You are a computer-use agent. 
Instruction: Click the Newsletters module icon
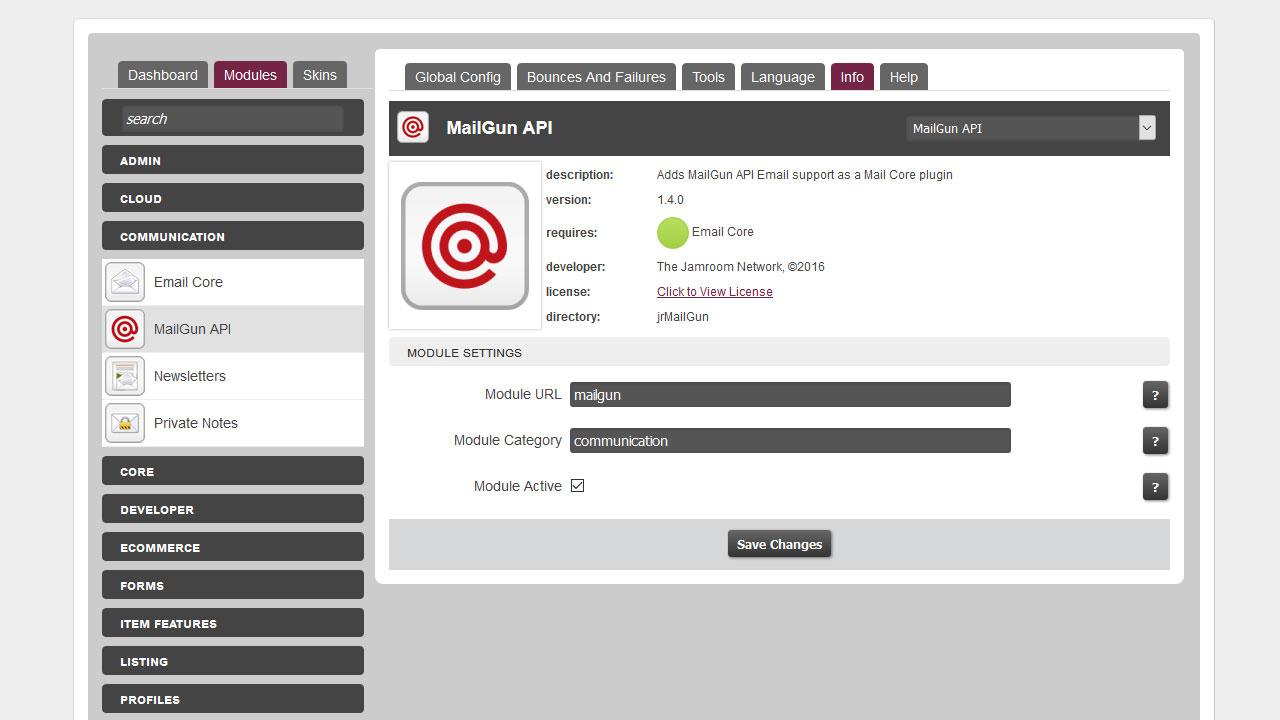pyautogui.click(x=125, y=376)
